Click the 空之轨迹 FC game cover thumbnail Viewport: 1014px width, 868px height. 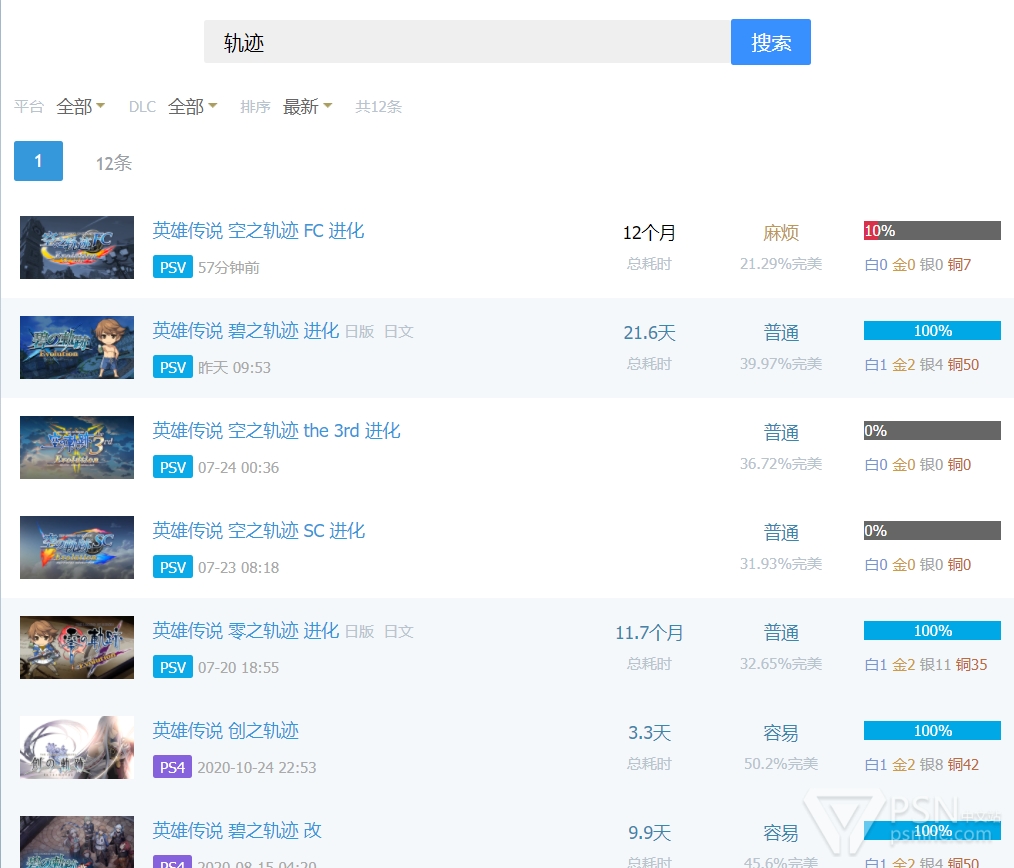point(77,247)
